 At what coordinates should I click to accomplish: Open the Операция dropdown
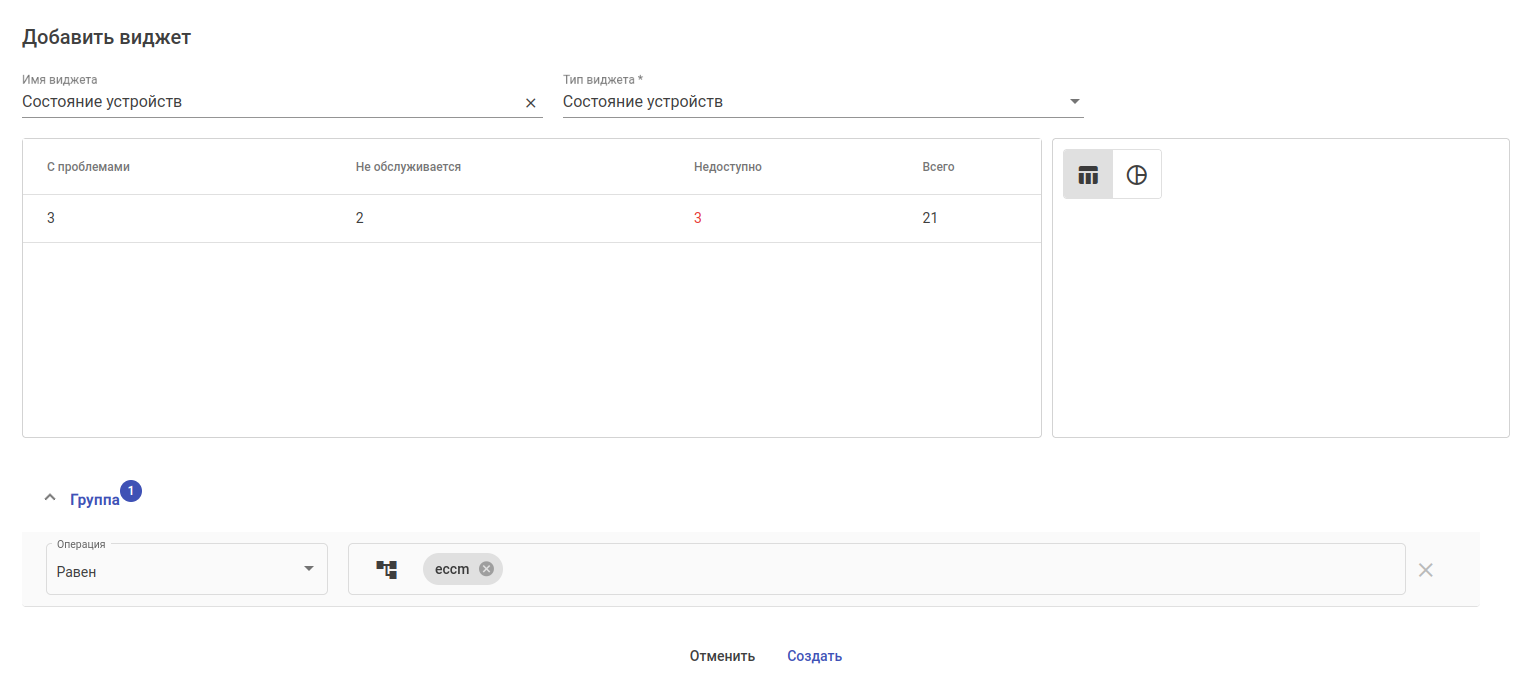pyautogui.click(x=308, y=569)
